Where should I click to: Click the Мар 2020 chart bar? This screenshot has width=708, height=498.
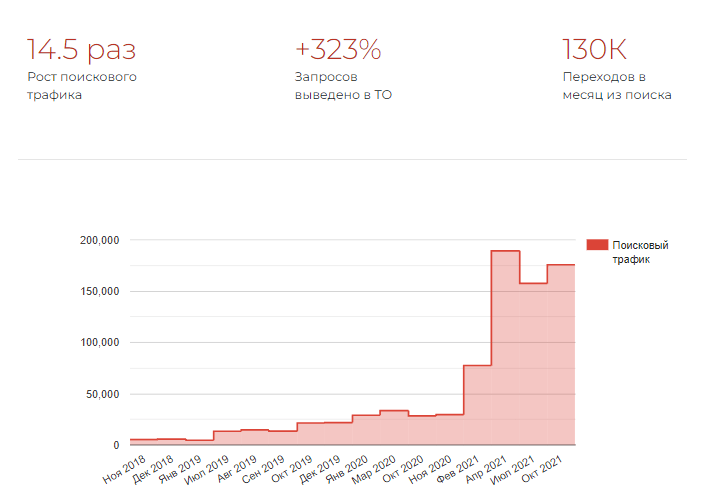[x=394, y=428]
